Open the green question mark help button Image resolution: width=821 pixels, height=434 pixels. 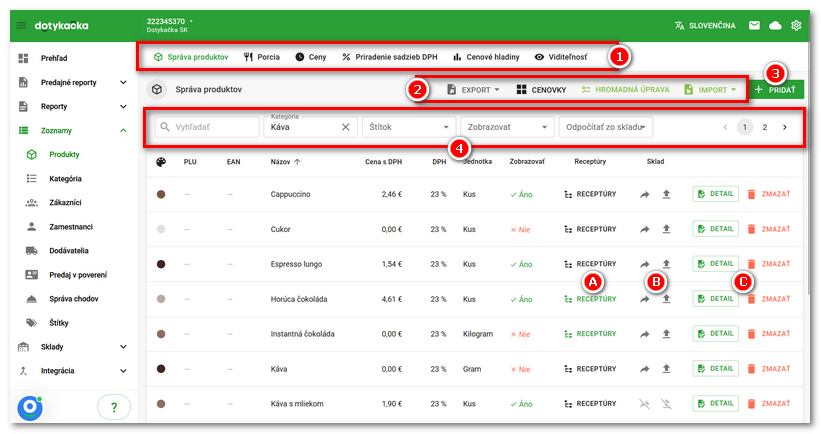pyautogui.click(x=114, y=407)
